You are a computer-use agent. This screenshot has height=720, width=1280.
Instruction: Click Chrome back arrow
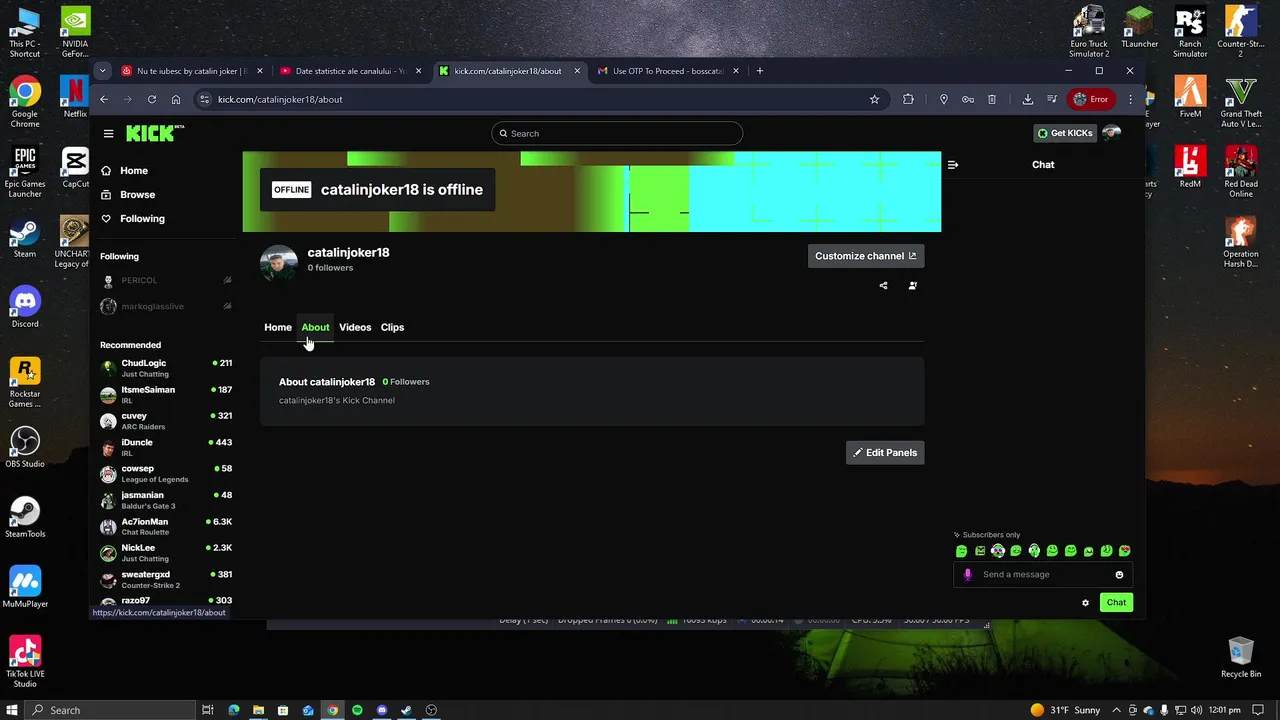(x=104, y=99)
